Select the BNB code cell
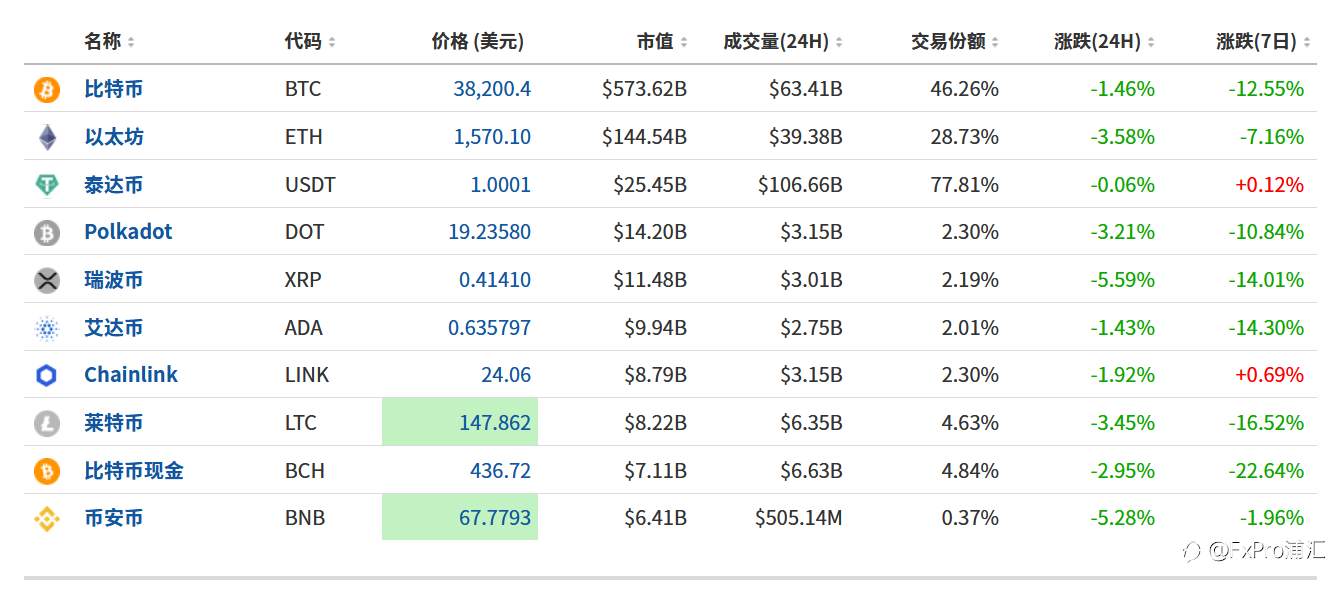The height and width of the screenshot is (589, 1340). [x=305, y=518]
